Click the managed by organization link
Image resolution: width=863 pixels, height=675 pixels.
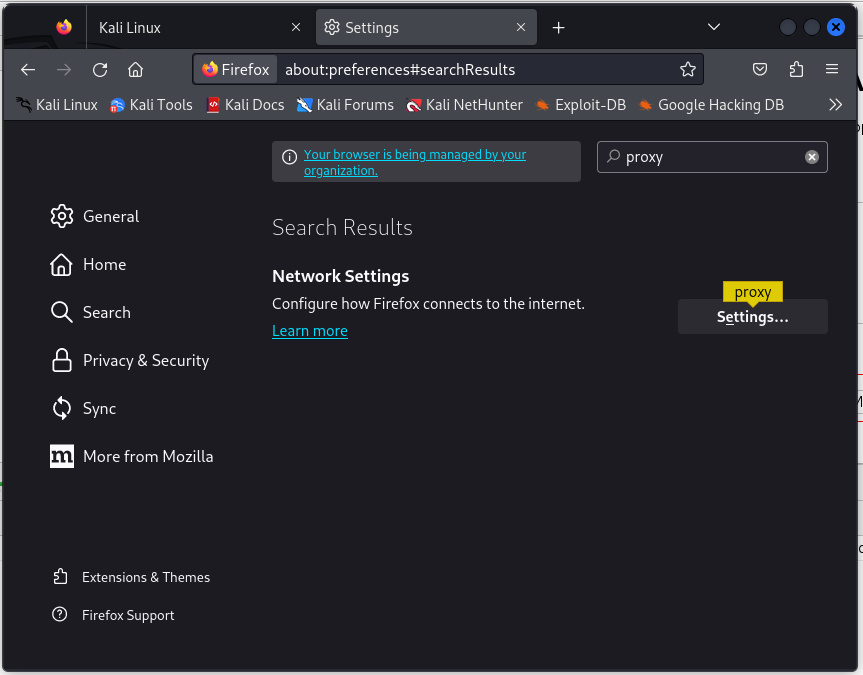(415, 162)
